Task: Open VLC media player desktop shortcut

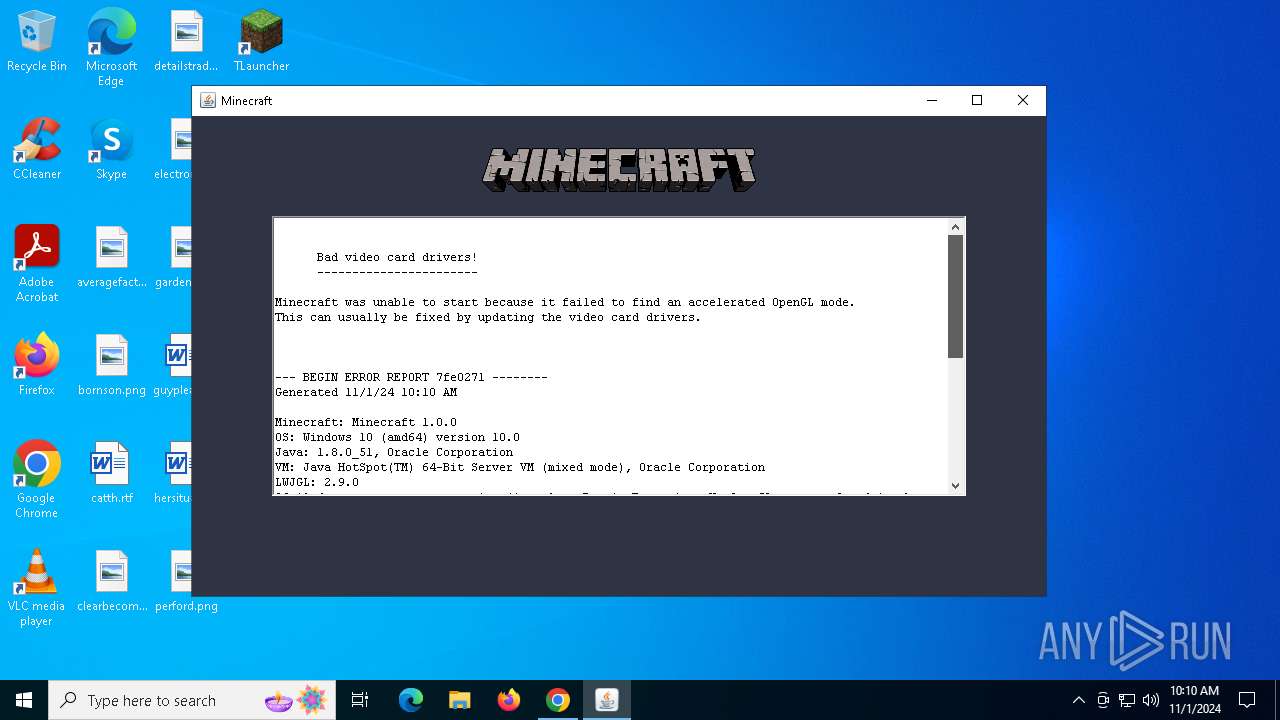Action: point(37,588)
